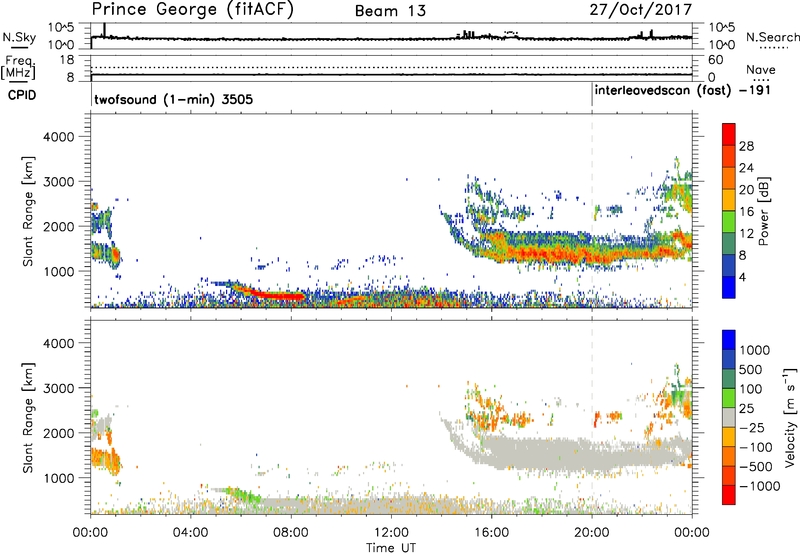Click the "3000" tick of the velocity panel

point(58,388)
